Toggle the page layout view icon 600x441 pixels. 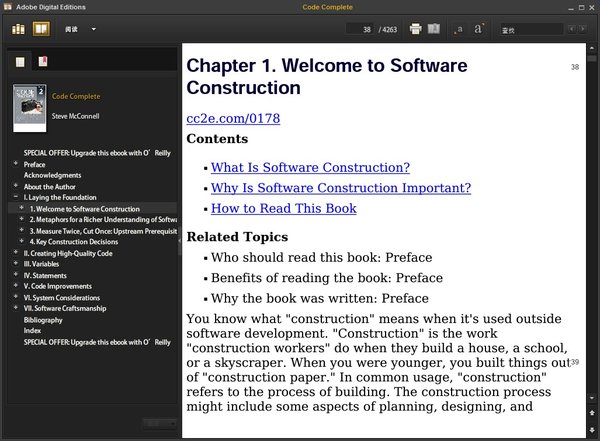point(434,29)
